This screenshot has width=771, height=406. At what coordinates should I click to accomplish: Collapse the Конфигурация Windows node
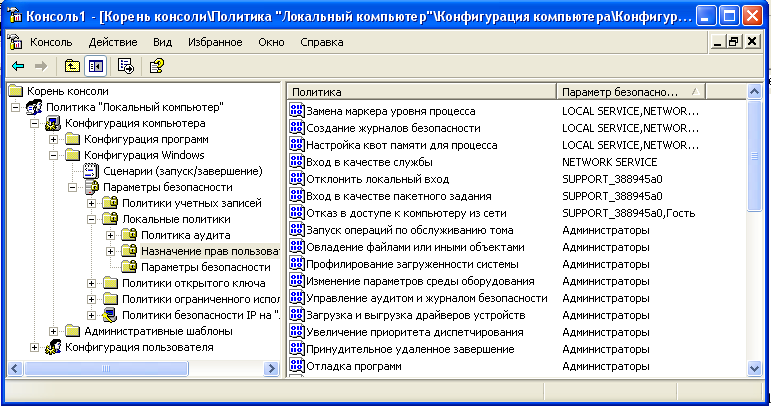[x=53, y=155]
